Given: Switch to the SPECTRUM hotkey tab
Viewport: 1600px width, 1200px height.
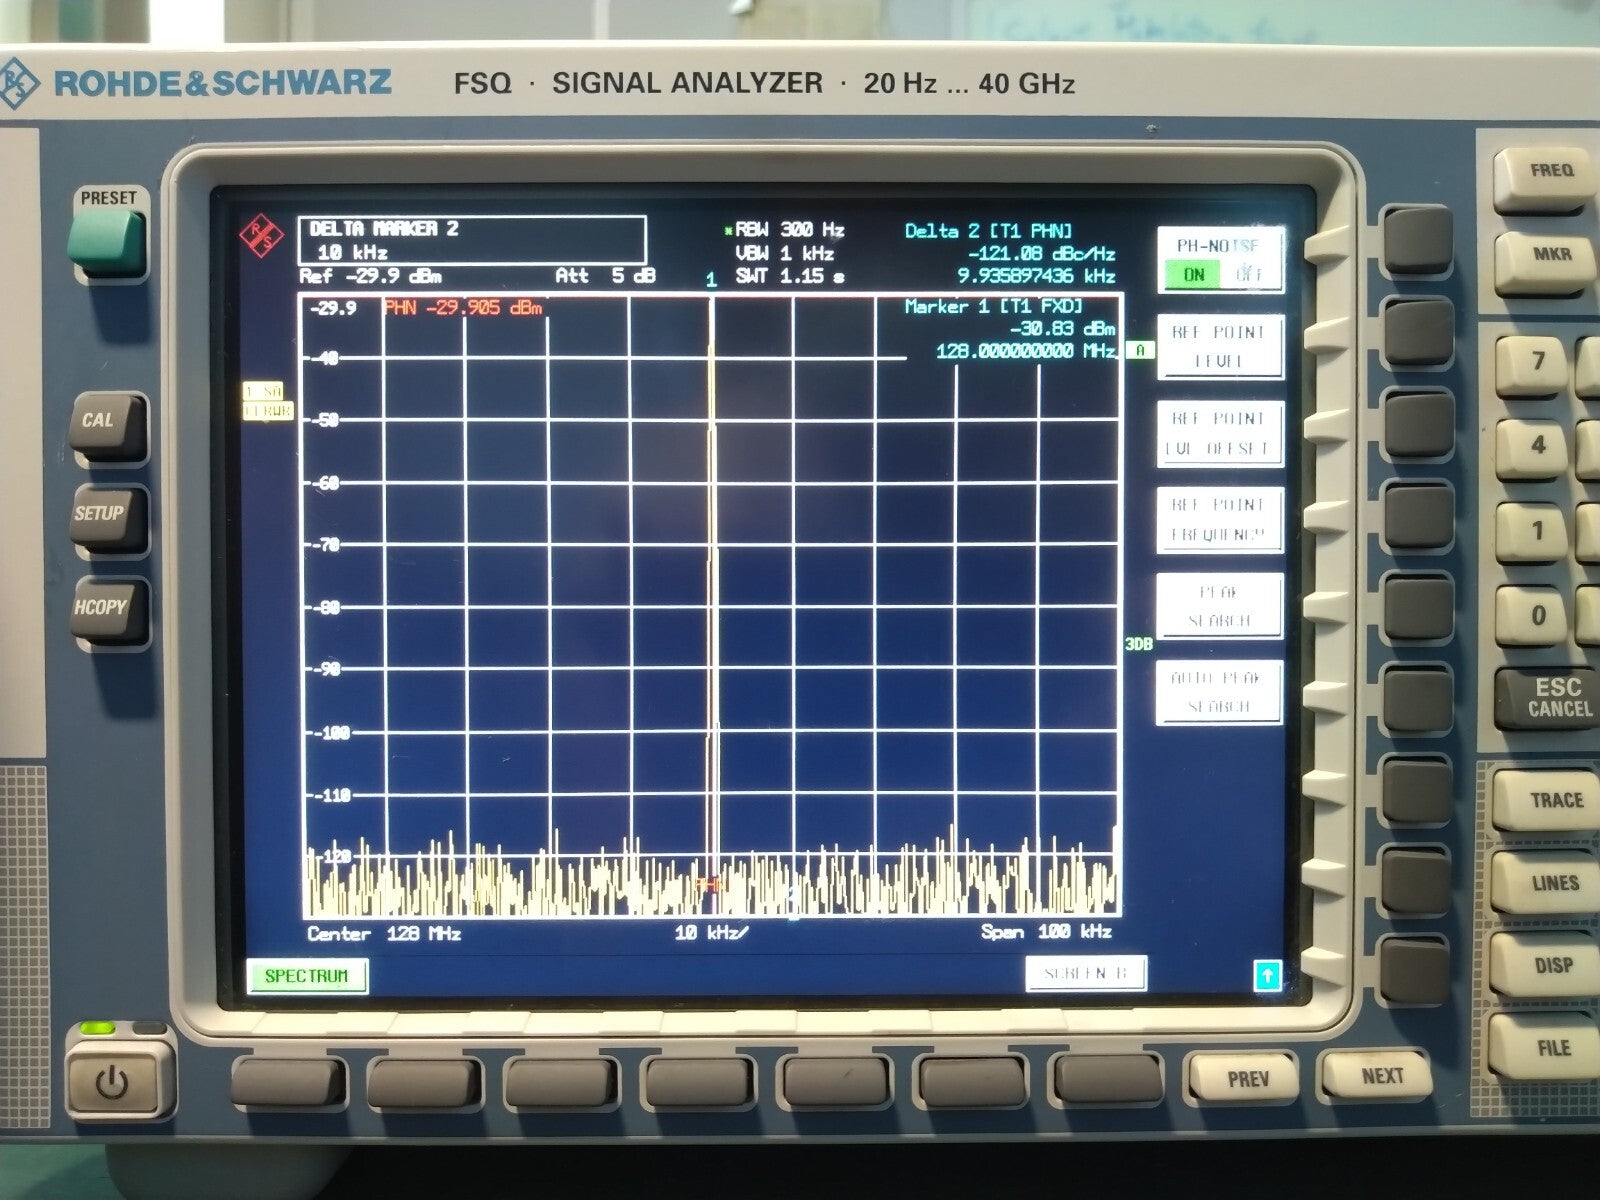Looking at the screenshot, I should coord(307,977).
